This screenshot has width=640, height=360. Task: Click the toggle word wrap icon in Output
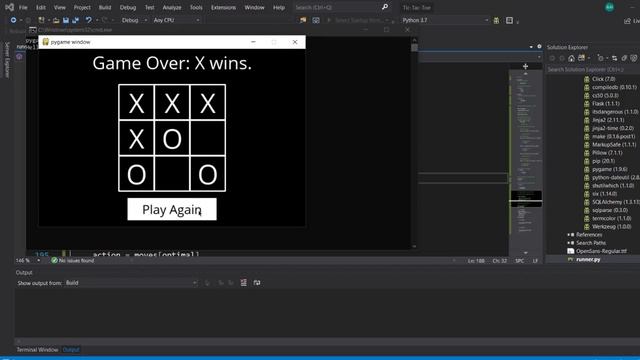[x=257, y=282]
